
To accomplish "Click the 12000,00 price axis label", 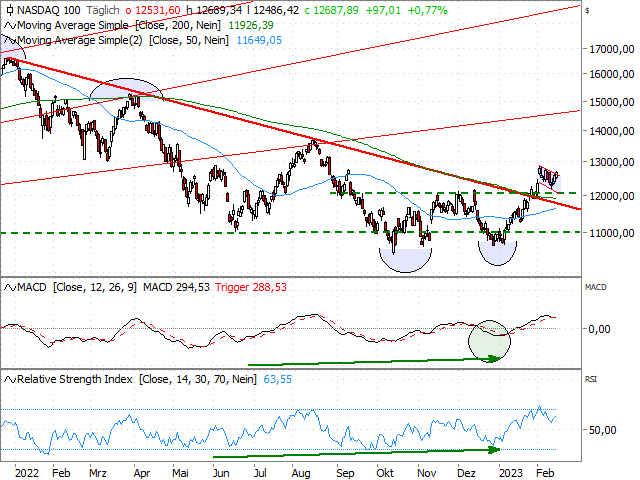I will (x=612, y=196).
